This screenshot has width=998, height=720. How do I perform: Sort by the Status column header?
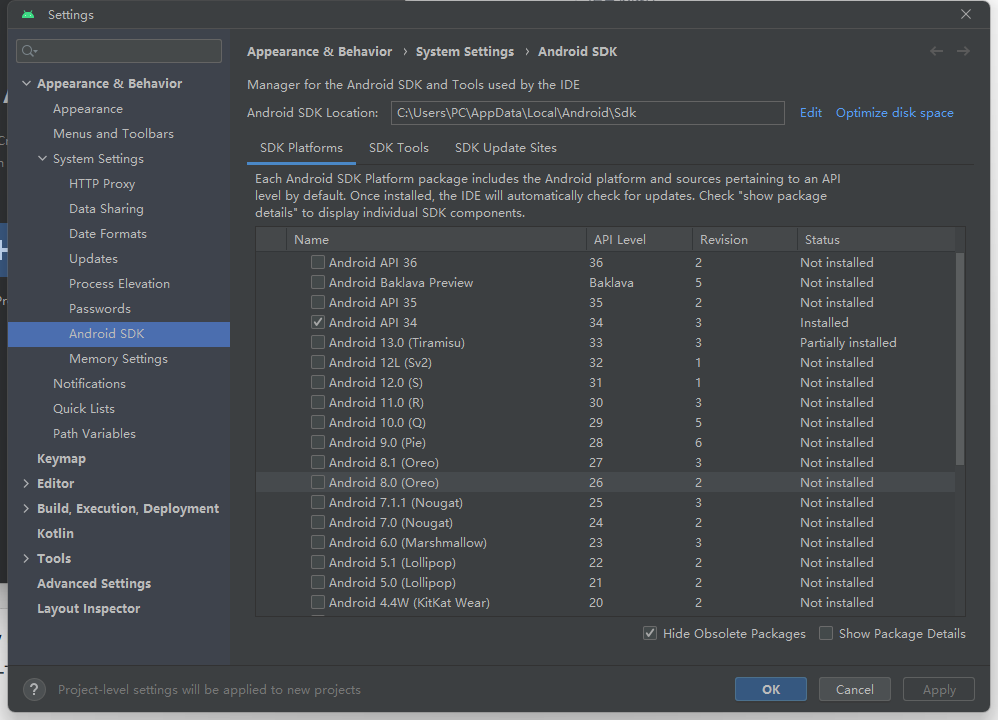[876, 239]
